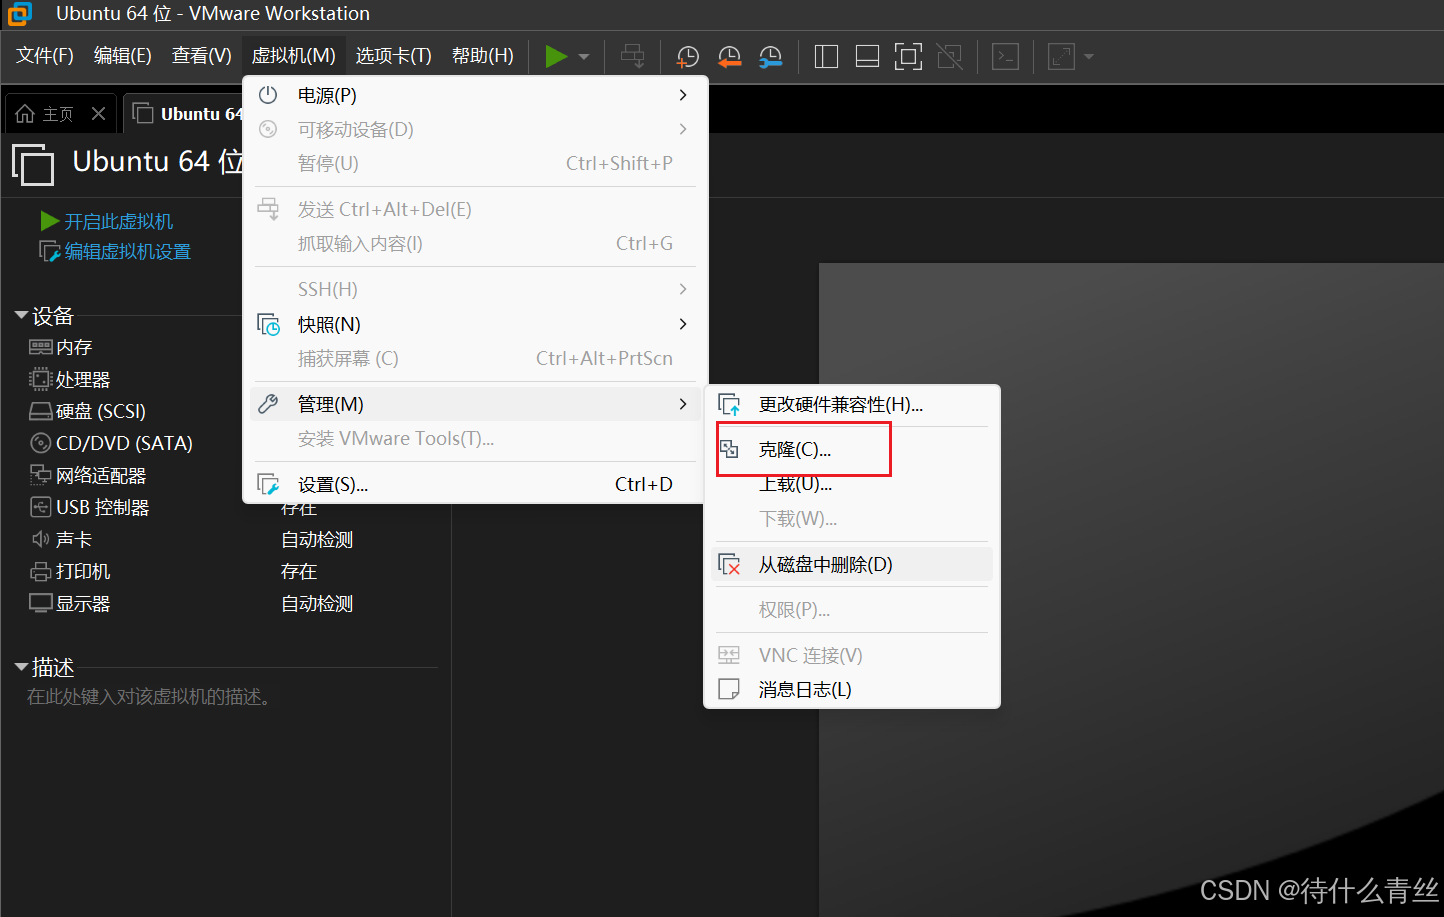Choose 设置(S)... in the menu
Image resolution: width=1444 pixels, height=917 pixels.
pyautogui.click(x=475, y=484)
